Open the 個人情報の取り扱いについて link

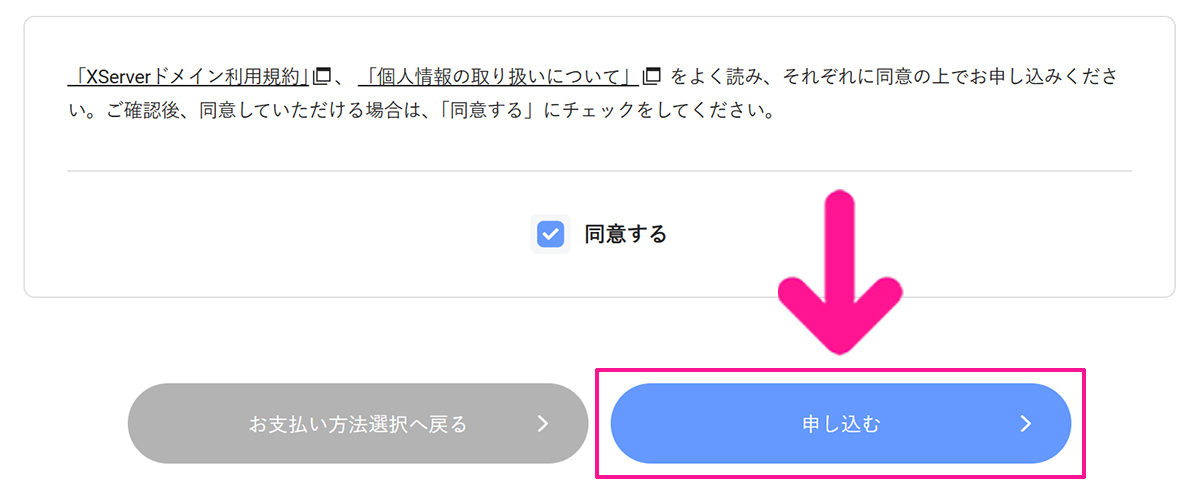[x=498, y=76]
